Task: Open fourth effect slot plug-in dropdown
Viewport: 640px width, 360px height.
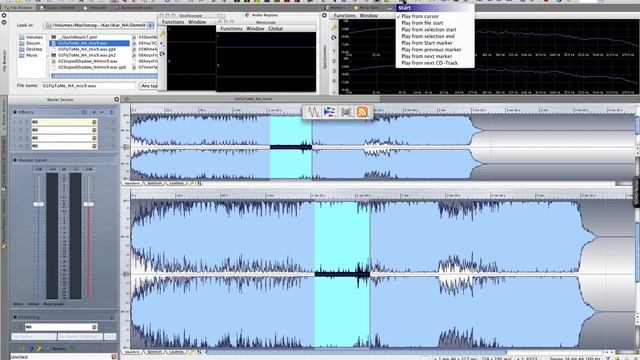Action: pyautogui.click(x=94, y=146)
